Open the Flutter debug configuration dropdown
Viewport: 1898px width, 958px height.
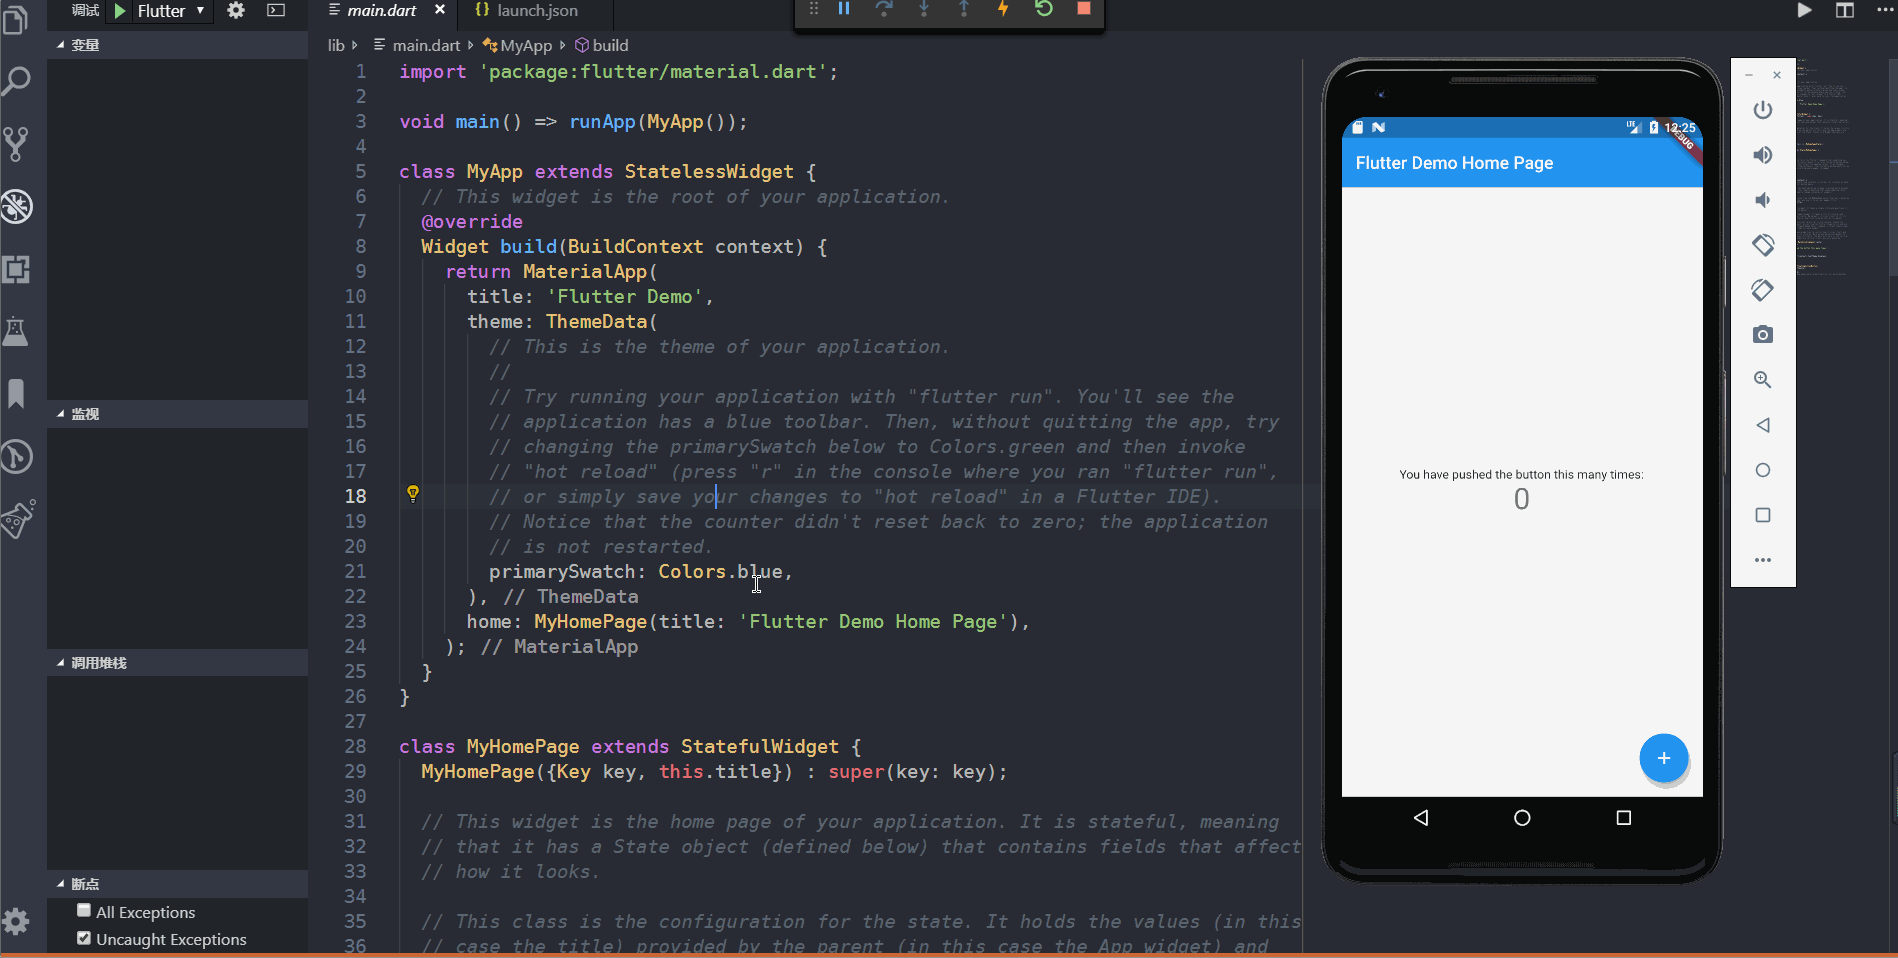click(172, 11)
